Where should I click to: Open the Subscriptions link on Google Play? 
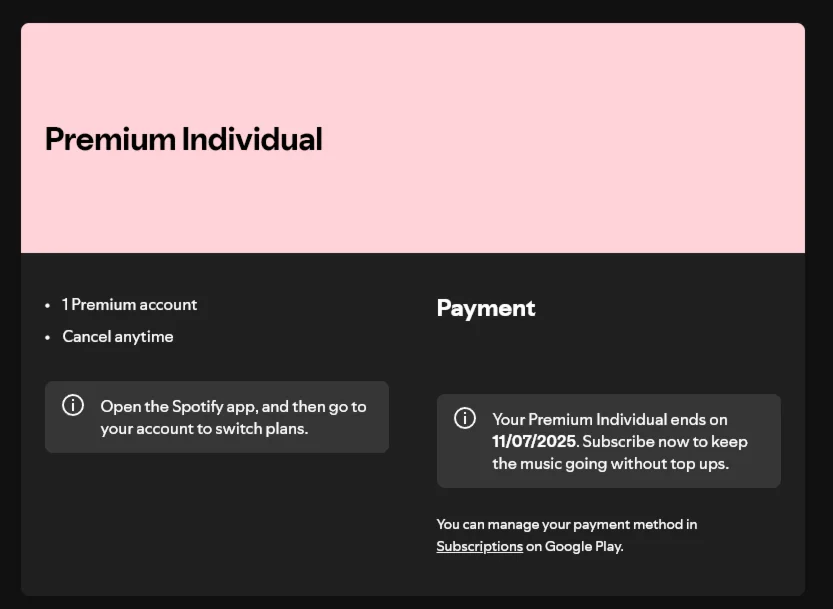[x=479, y=546]
